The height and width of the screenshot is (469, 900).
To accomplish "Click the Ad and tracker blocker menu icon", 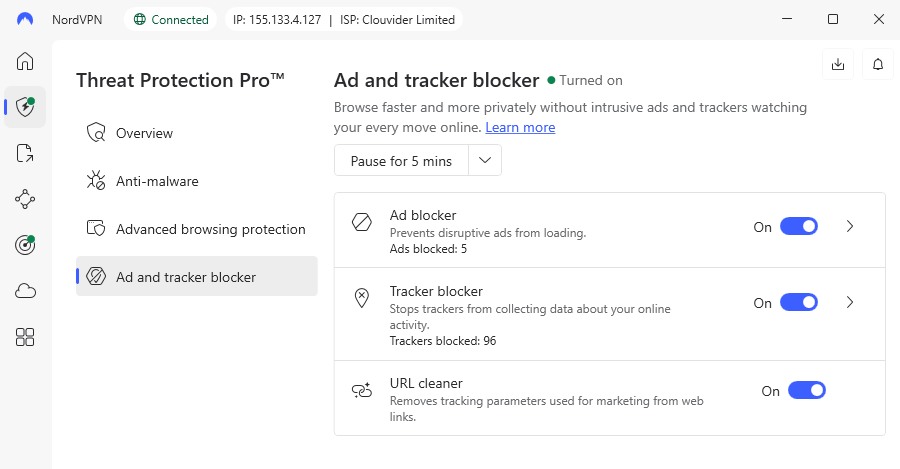I will pos(96,276).
